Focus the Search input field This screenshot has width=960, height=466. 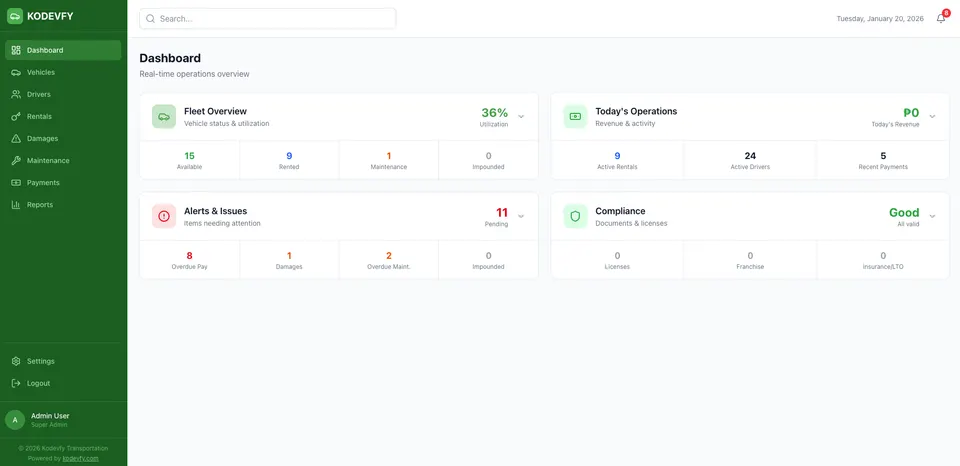[268, 19]
